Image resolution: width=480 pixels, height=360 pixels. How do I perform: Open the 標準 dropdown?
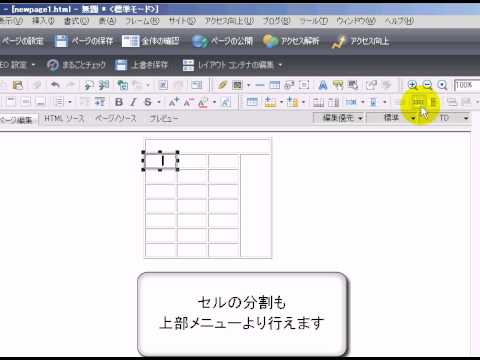click(392, 118)
